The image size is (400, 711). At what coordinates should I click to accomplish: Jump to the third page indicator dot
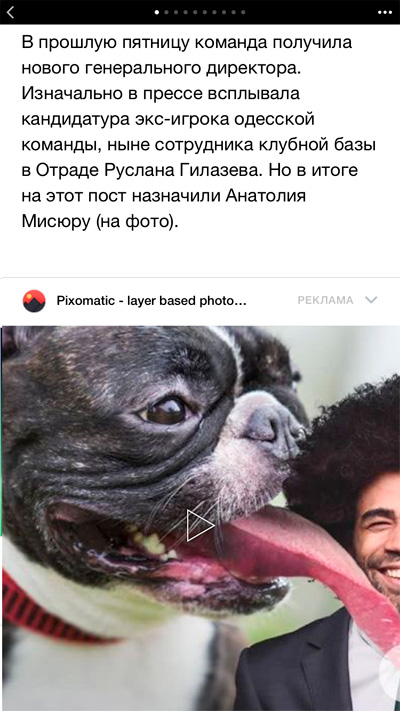pyautogui.click(x=176, y=12)
